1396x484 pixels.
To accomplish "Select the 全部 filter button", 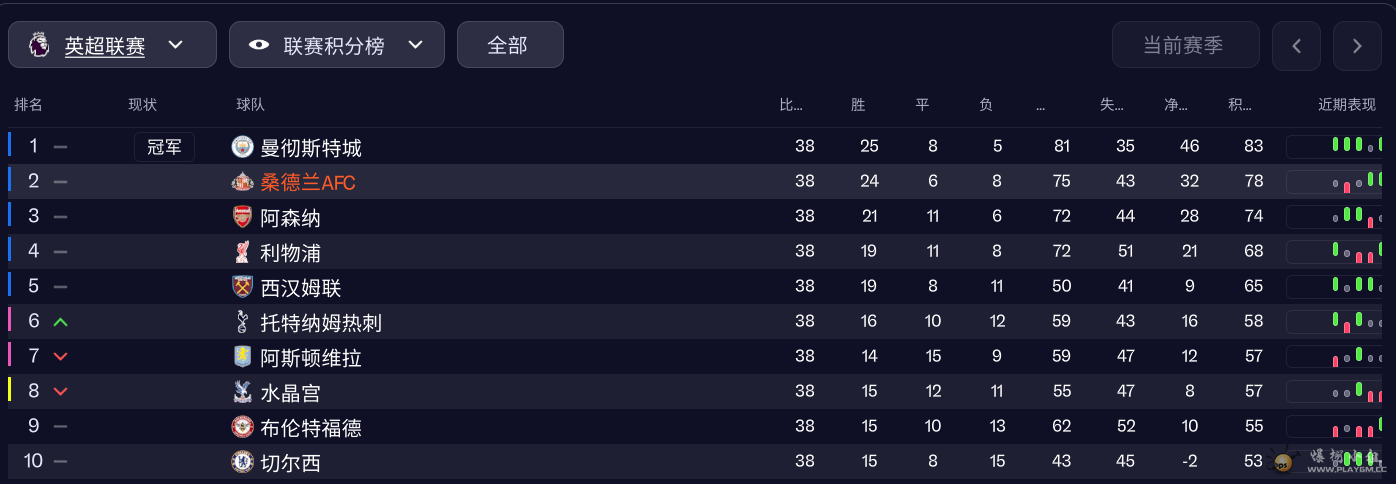I will 509,45.
